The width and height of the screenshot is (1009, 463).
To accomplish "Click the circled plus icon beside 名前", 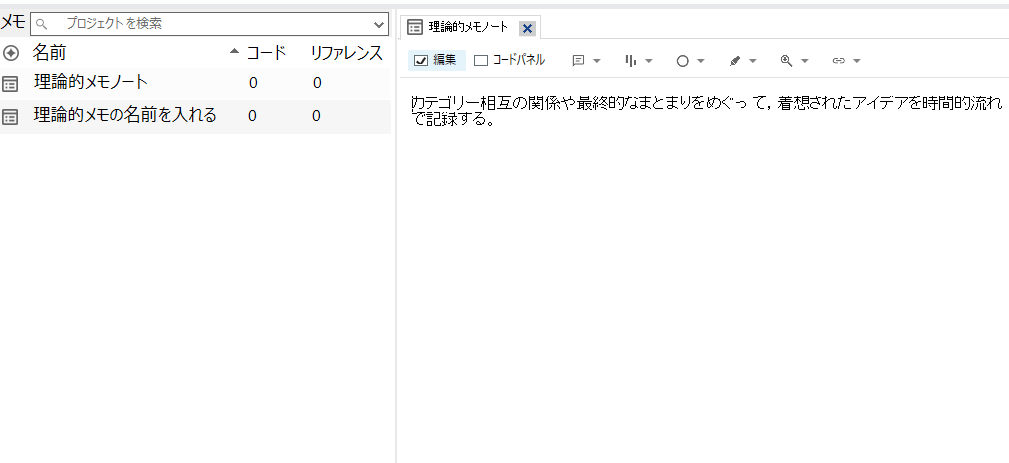I will coord(10,53).
